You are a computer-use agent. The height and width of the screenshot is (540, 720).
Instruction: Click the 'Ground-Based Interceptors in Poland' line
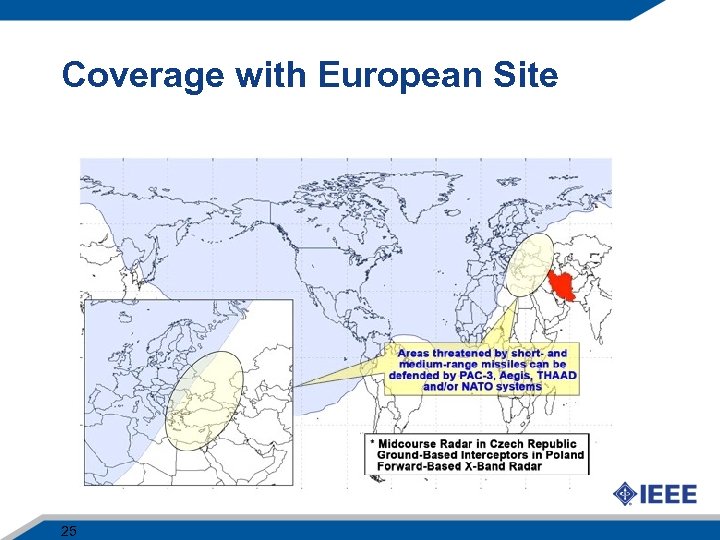click(480, 455)
